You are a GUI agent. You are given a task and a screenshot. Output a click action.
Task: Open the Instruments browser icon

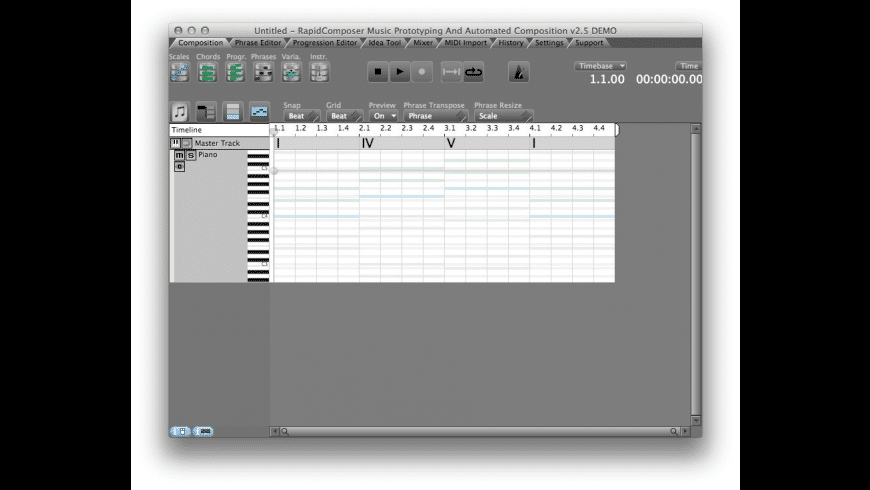(319, 72)
